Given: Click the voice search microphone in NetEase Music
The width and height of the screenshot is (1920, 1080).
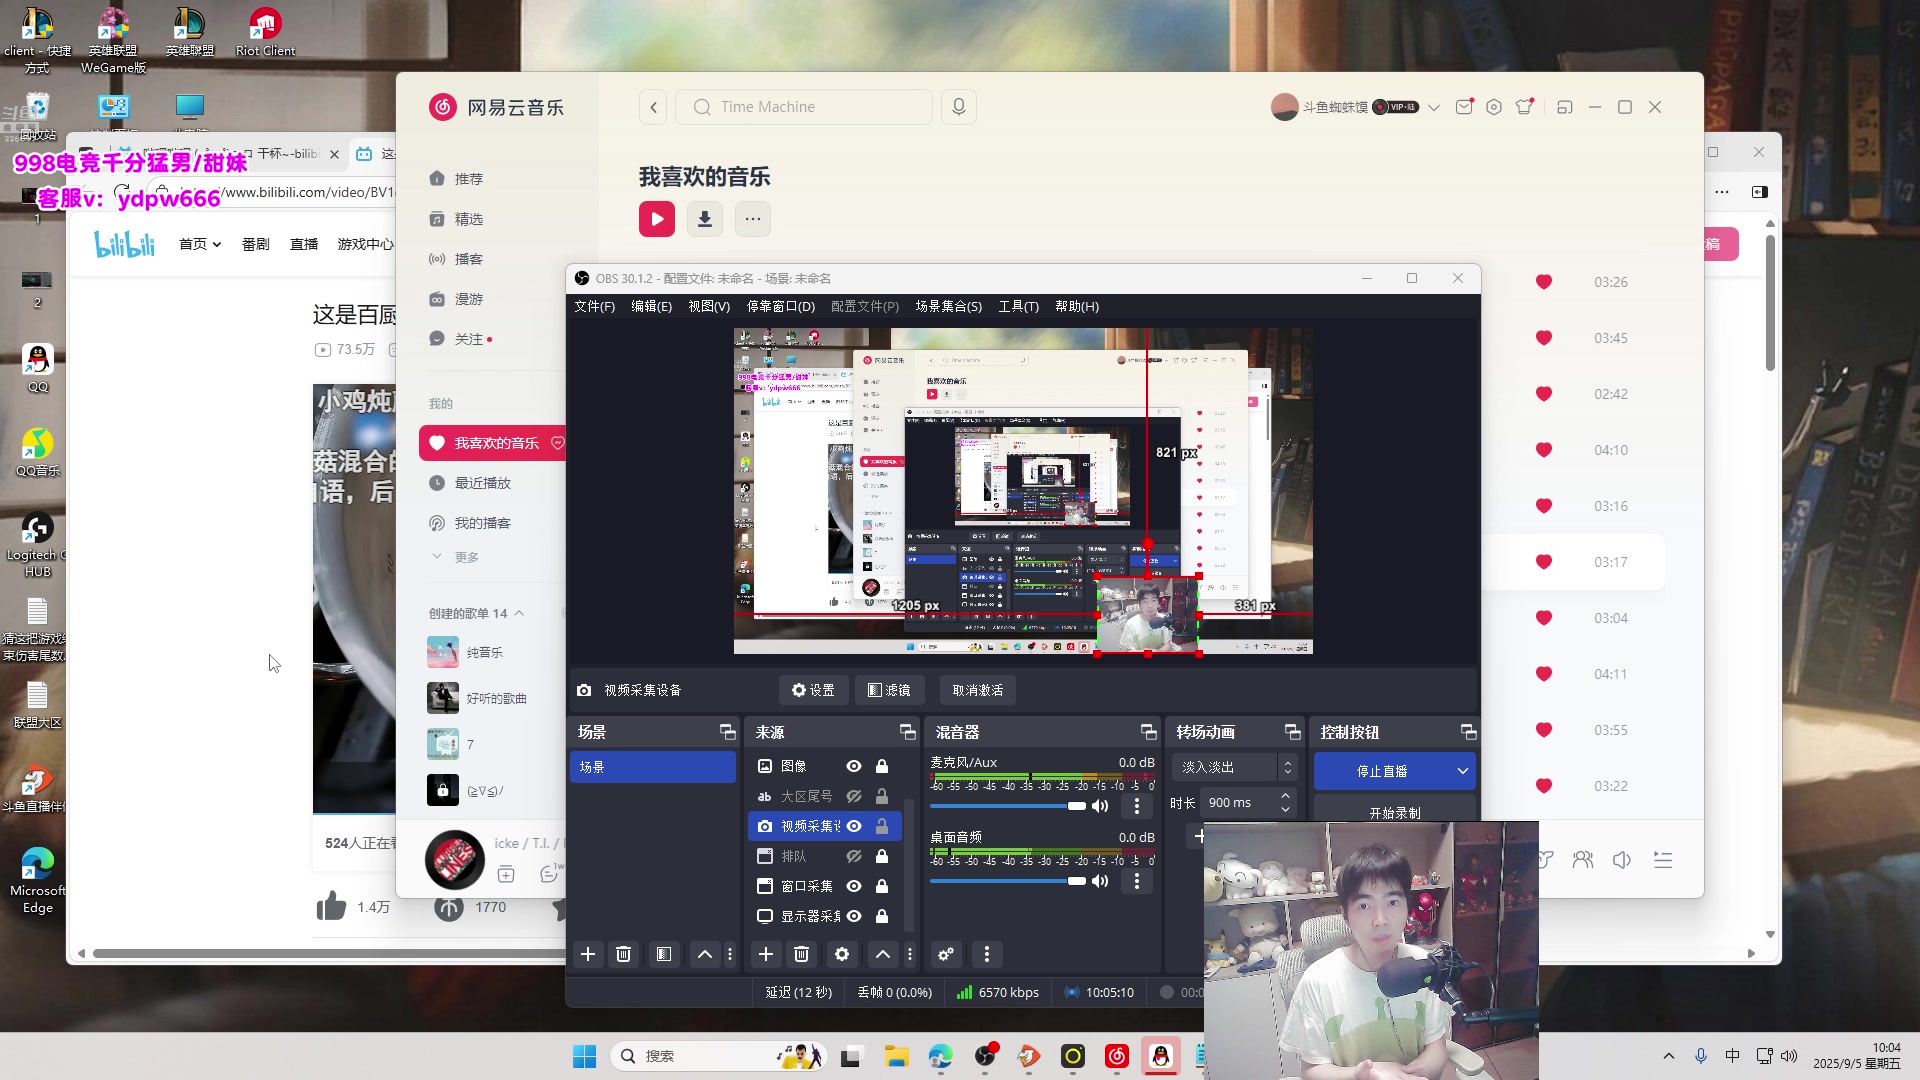Looking at the screenshot, I should [x=959, y=107].
